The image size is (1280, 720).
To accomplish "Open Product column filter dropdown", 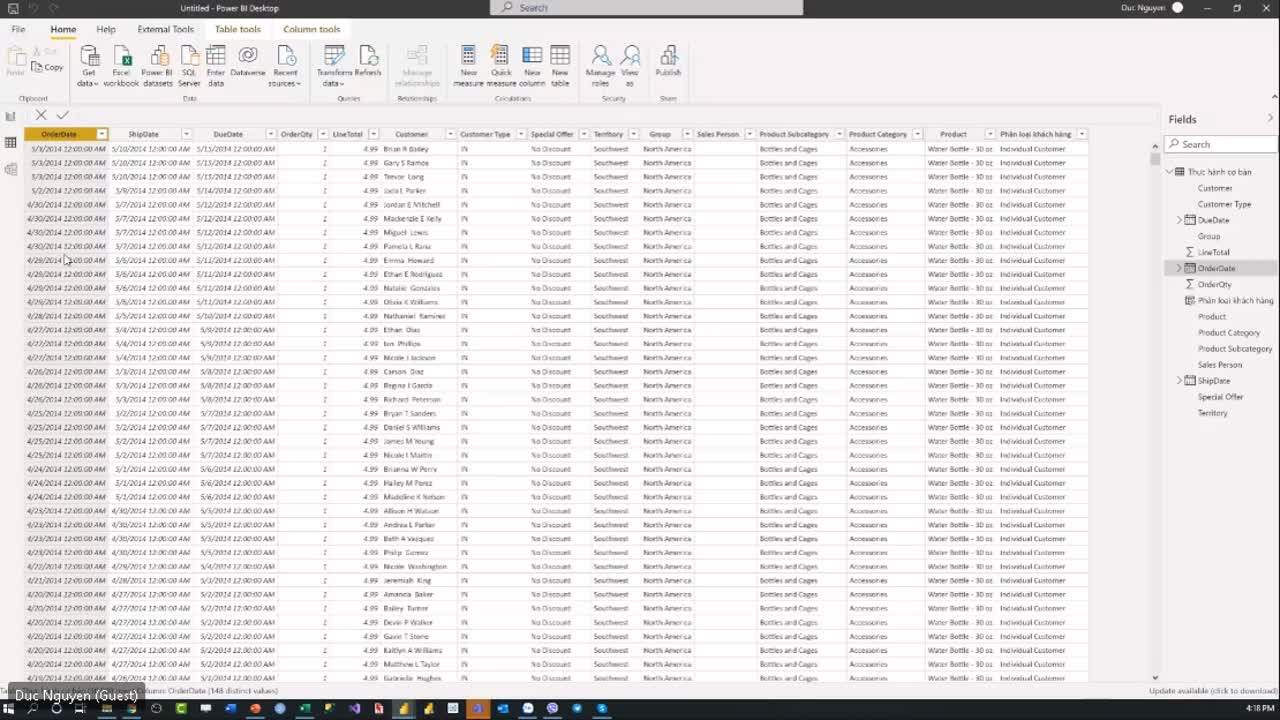I will pos(990,134).
